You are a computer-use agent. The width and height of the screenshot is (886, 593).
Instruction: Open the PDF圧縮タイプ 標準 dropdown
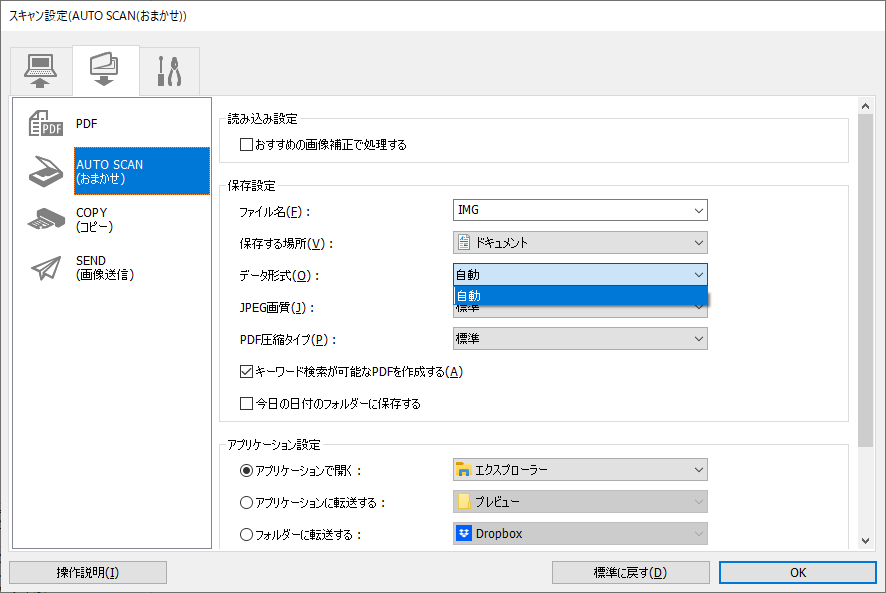click(x=580, y=339)
